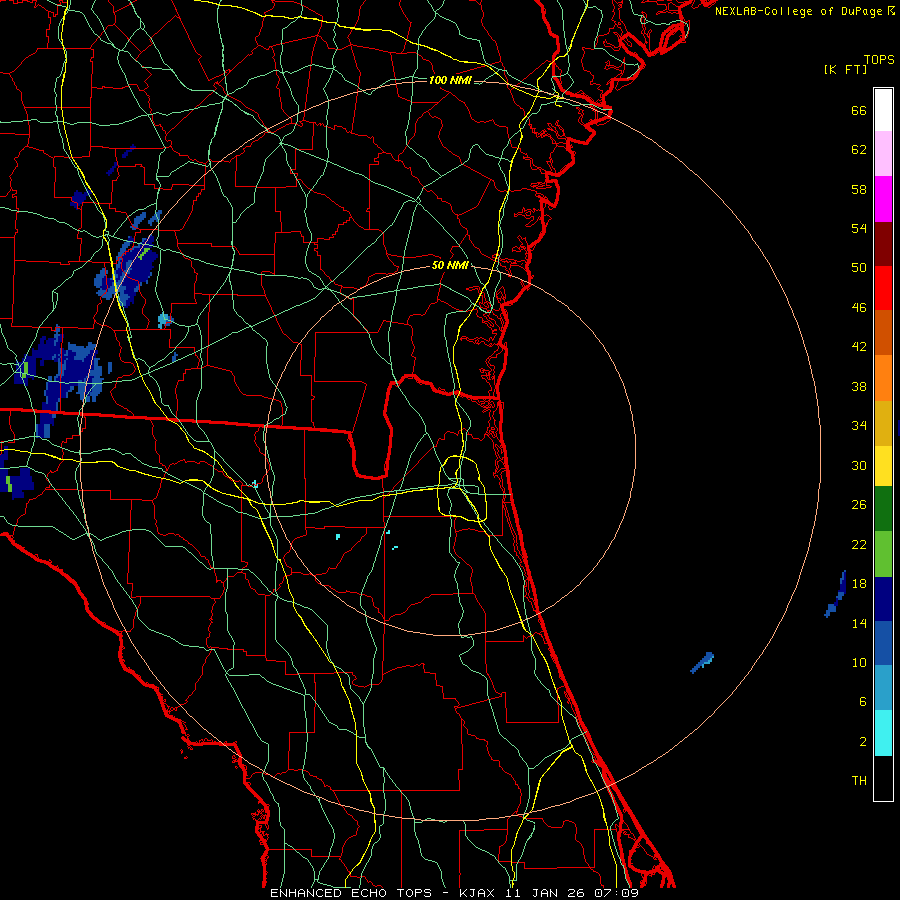Image resolution: width=900 pixels, height=900 pixels.
Task: Click the light green 26 K FT swatch
Action: click(x=883, y=554)
